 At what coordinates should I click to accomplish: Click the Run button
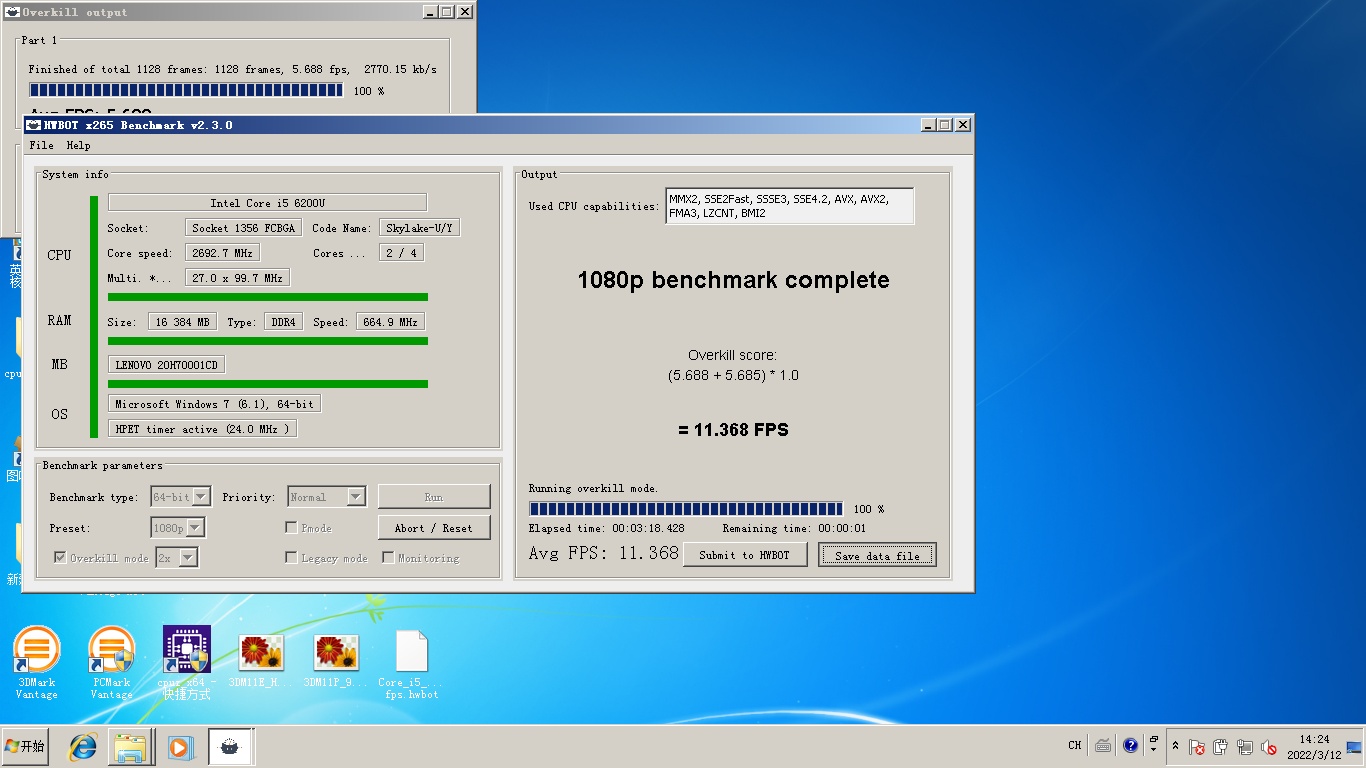[x=434, y=497]
